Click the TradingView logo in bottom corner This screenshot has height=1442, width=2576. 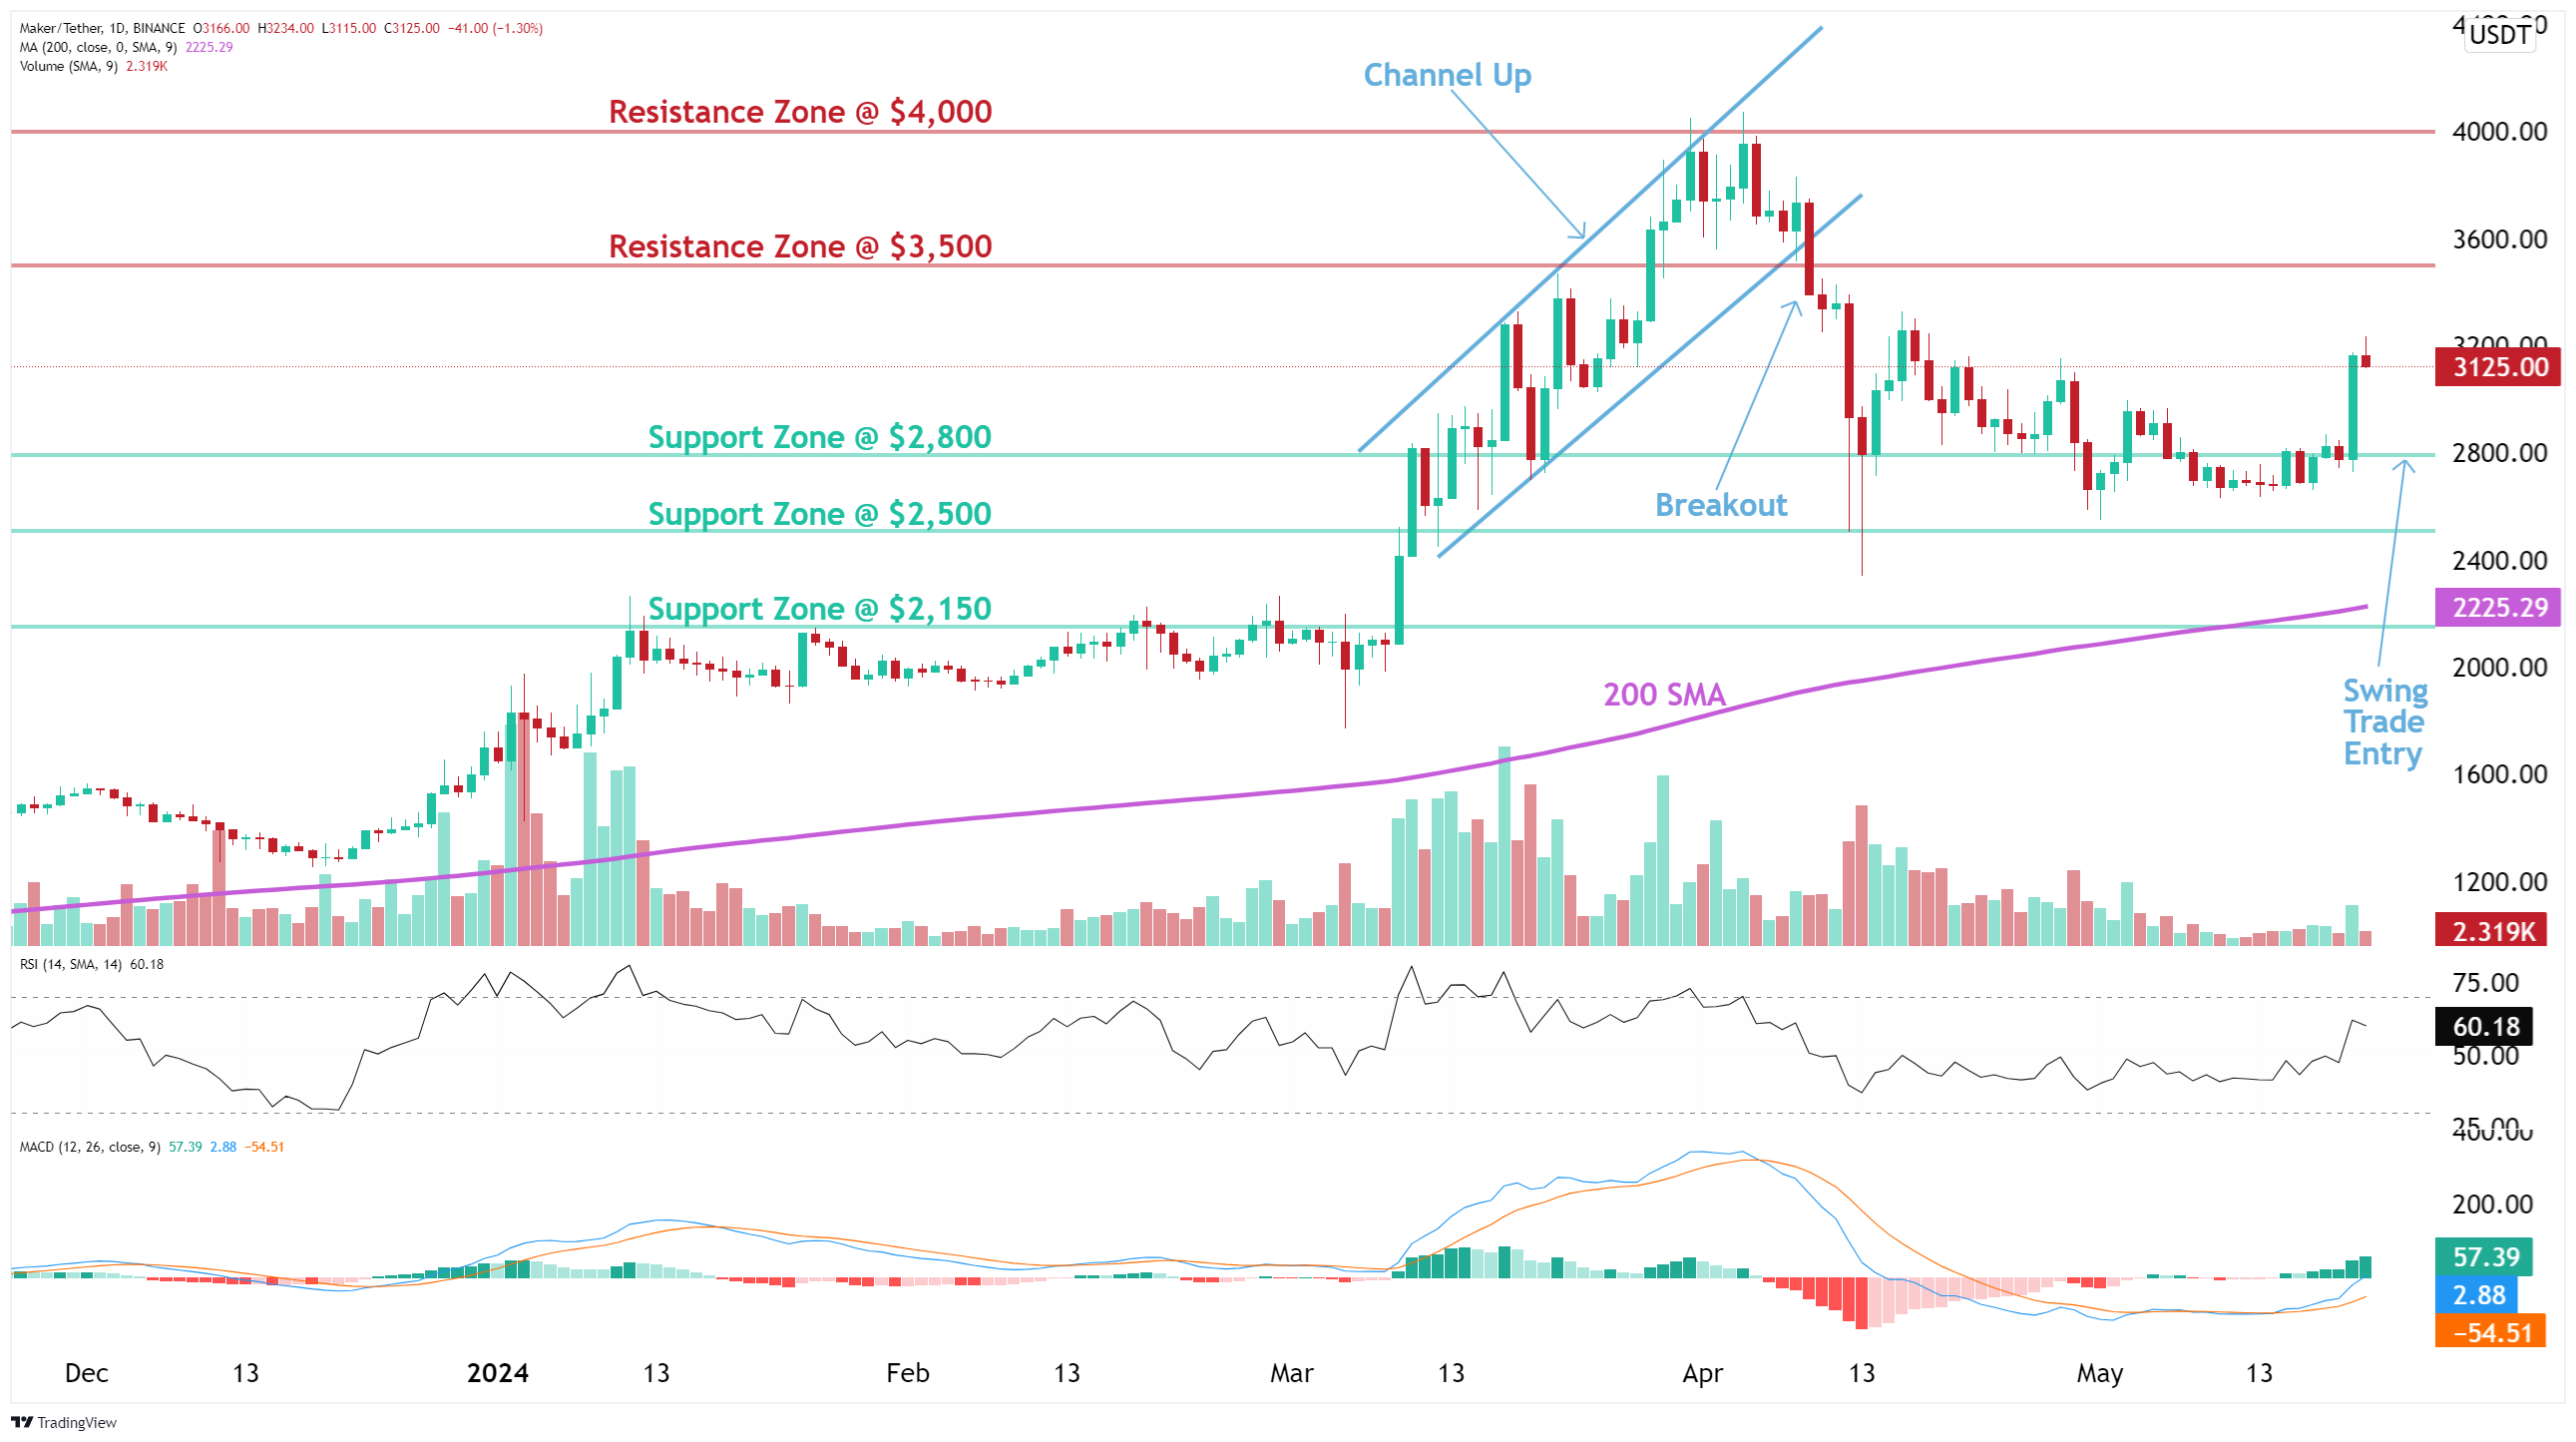(x=64, y=1422)
